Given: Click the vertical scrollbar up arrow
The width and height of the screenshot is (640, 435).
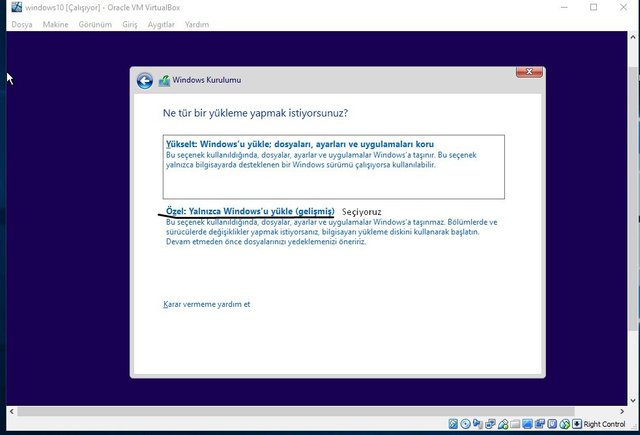Looking at the screenshot, I should pos(633,37).
